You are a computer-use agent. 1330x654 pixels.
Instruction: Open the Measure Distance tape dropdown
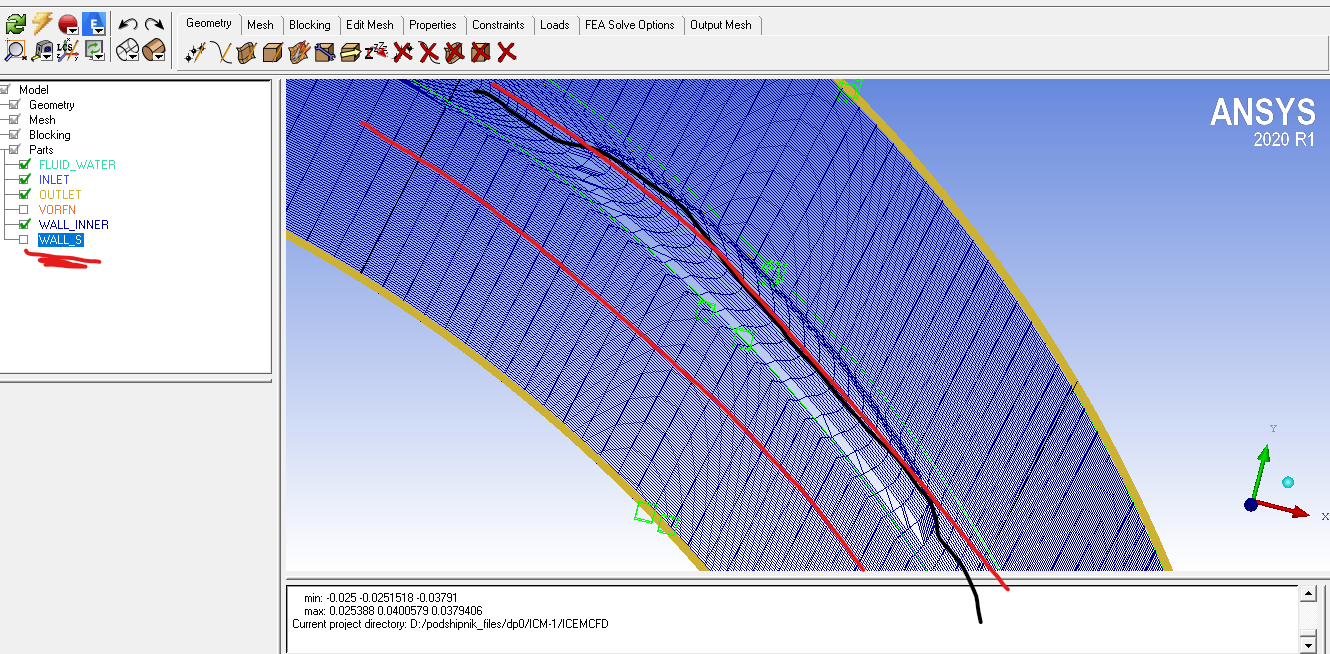pos(42,50)
